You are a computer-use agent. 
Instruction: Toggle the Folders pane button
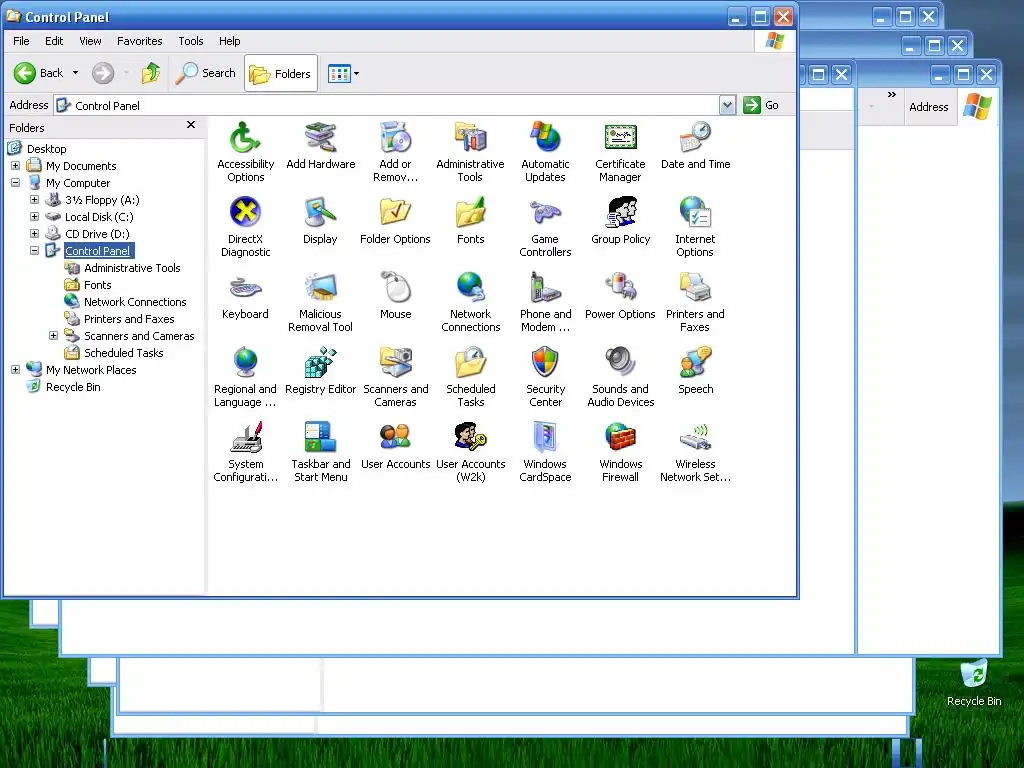coord(281,73)
